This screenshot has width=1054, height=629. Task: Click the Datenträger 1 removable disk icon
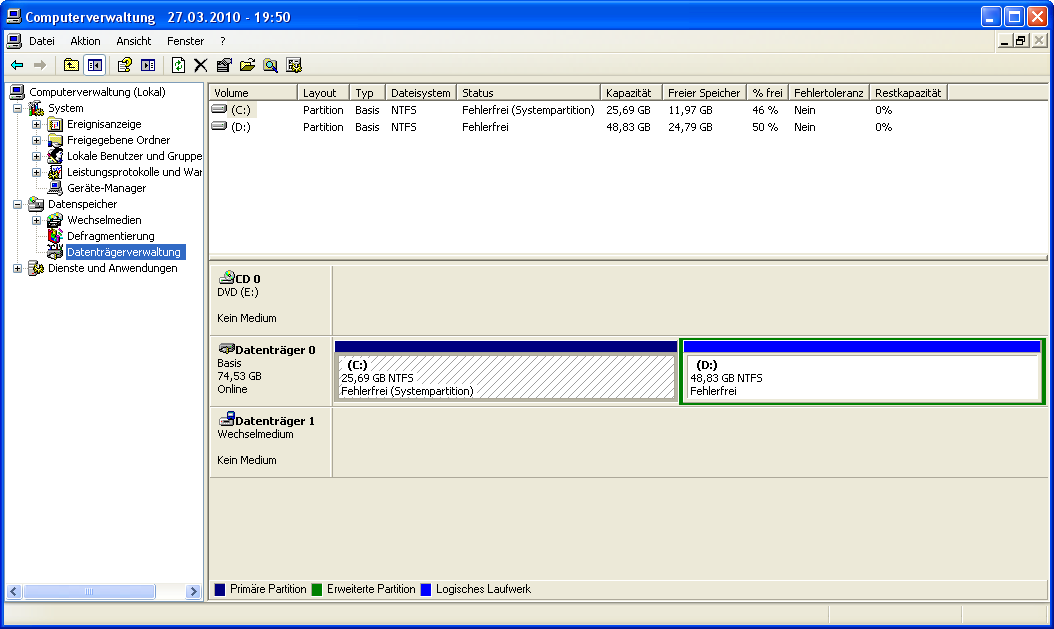[x=227, y=419]
